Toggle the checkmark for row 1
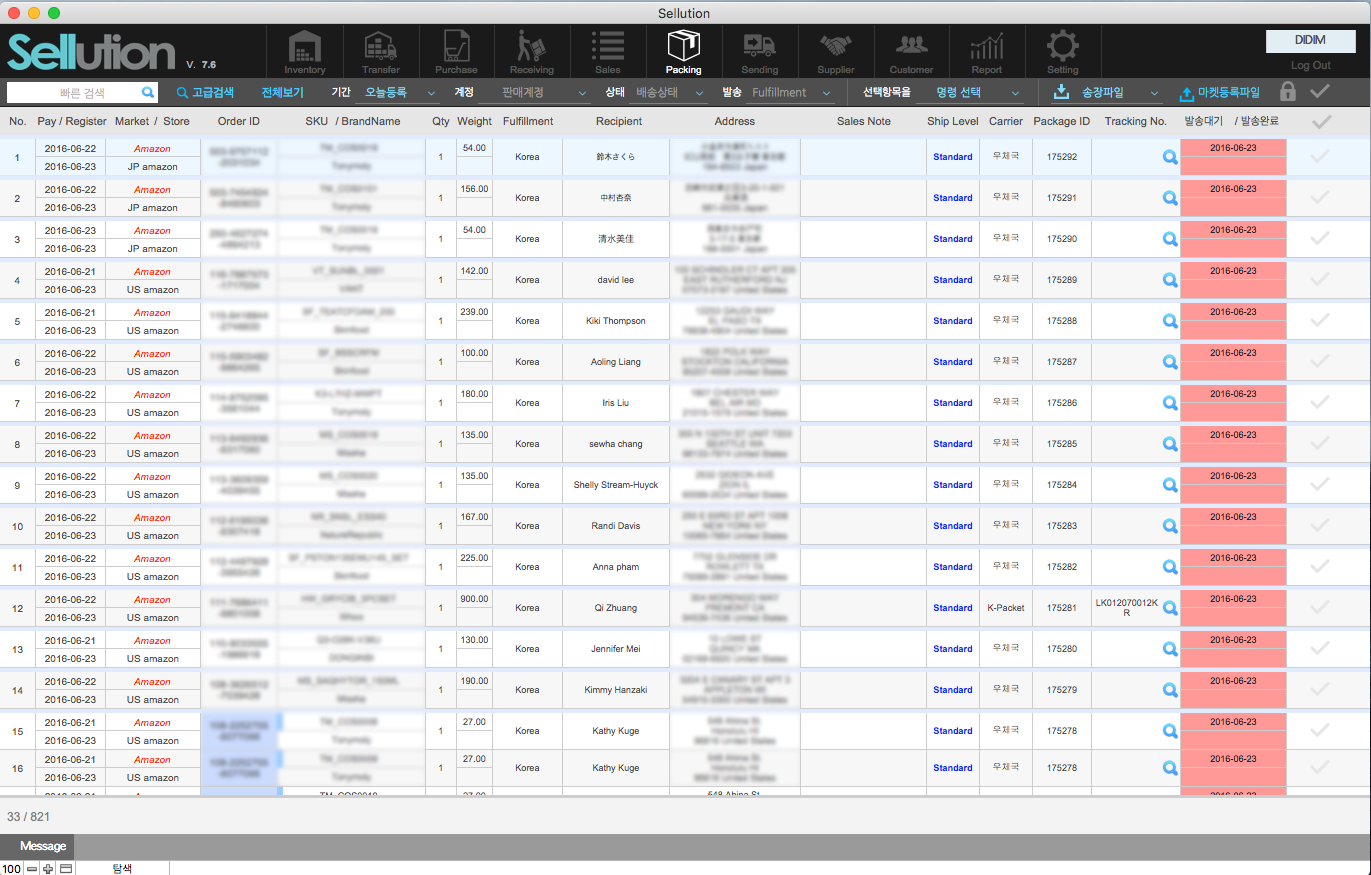1371x875 pixels. pyautogui.click(x=1320, y=157)
